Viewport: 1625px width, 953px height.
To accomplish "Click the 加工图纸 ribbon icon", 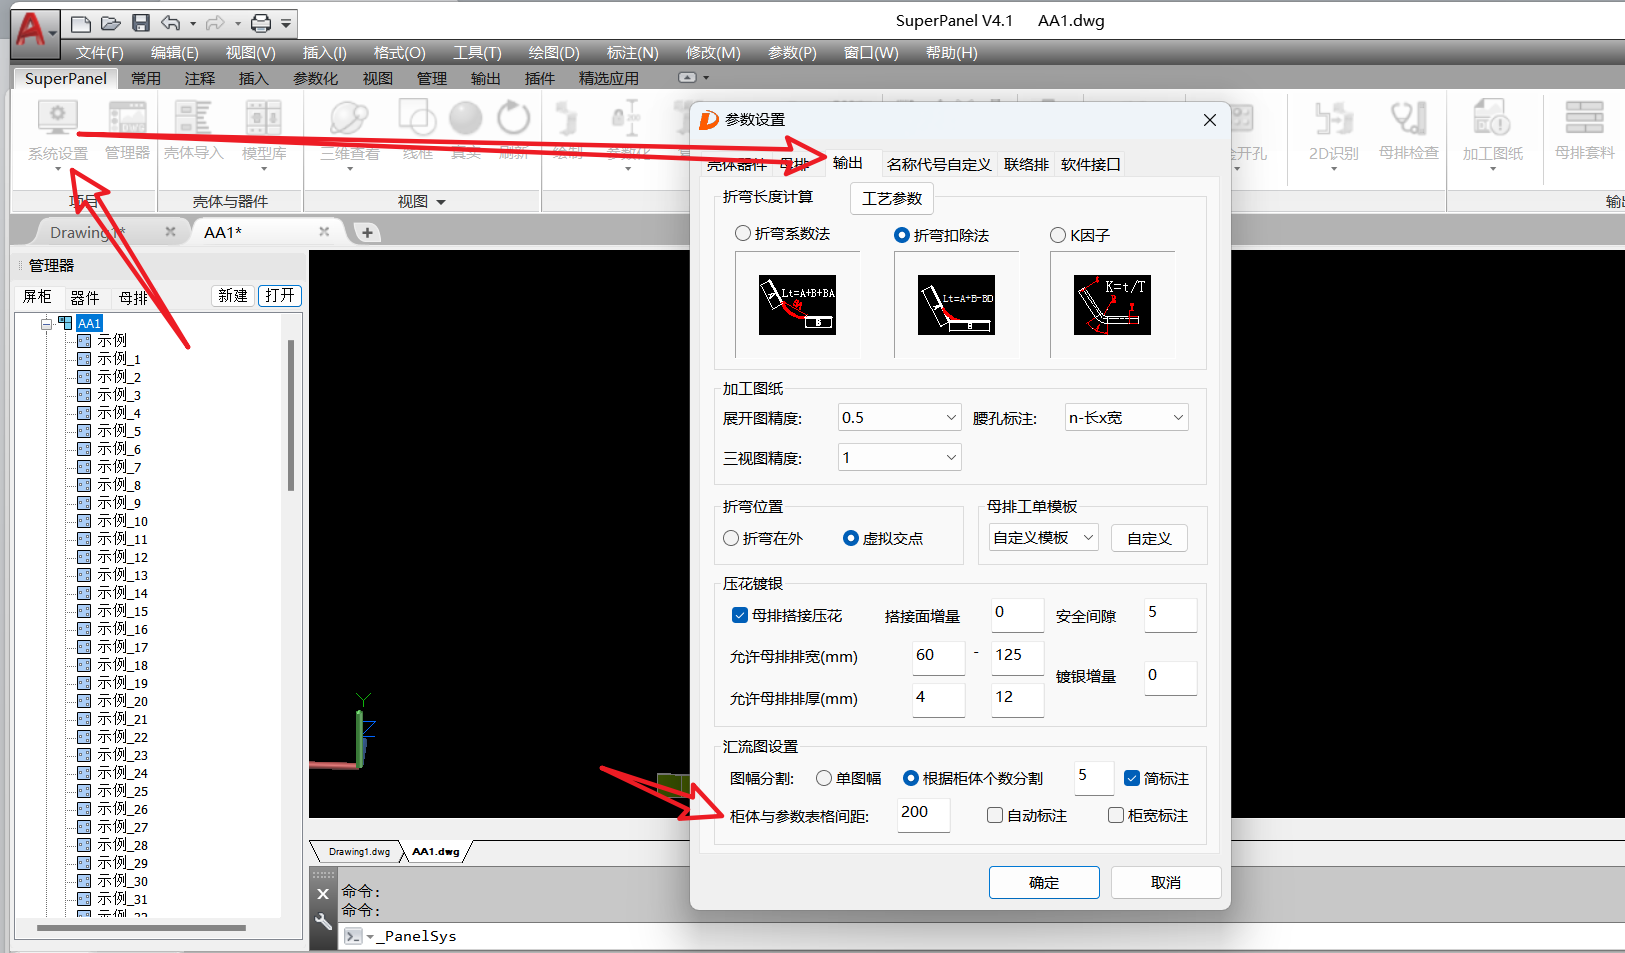I will tap(1492, 118).
